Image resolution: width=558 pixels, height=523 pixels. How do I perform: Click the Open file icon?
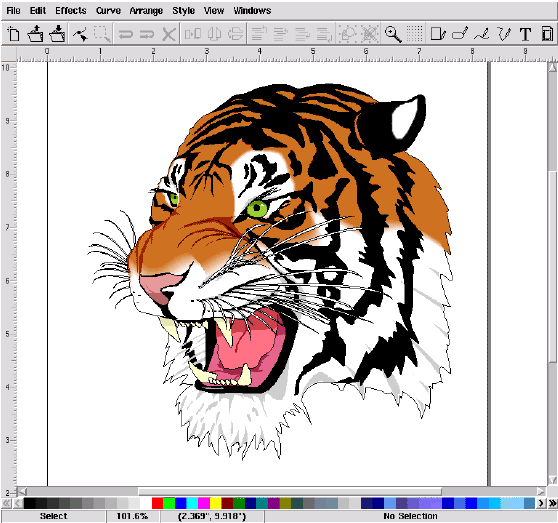coord(35,34)
